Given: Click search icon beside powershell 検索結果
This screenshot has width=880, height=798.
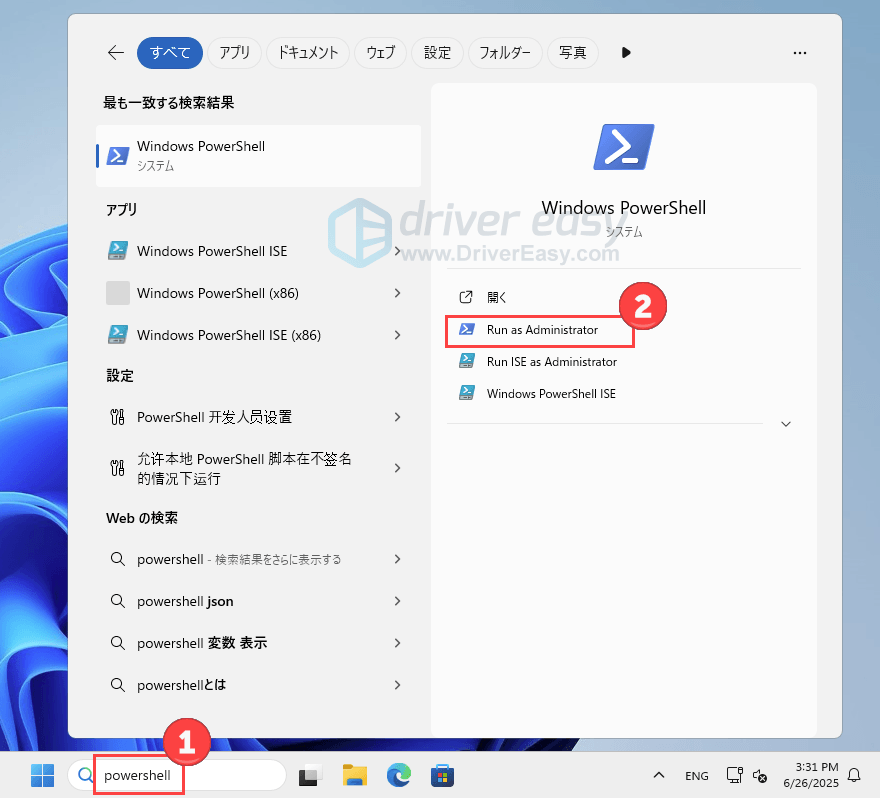Looking at the screenshot, I should click(x=117, y=559).
